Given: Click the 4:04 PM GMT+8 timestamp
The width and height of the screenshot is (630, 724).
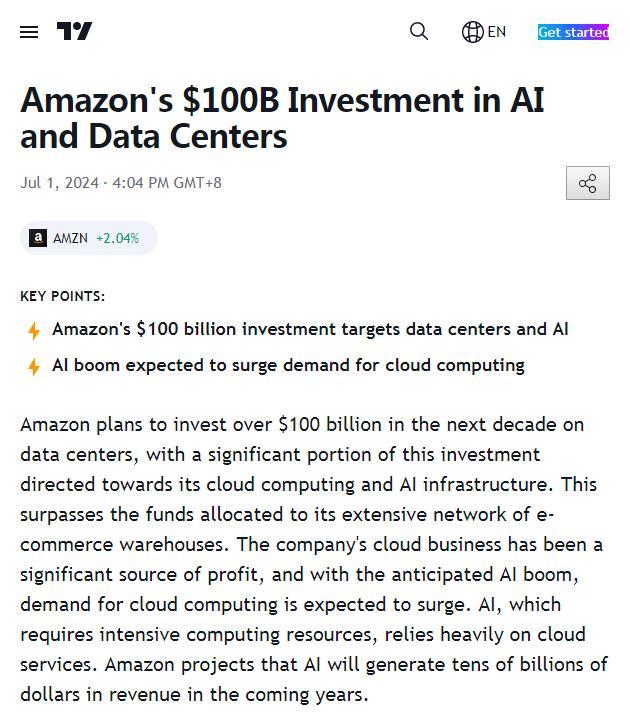Looking at the screenshot, I should [x=167, y=183].
